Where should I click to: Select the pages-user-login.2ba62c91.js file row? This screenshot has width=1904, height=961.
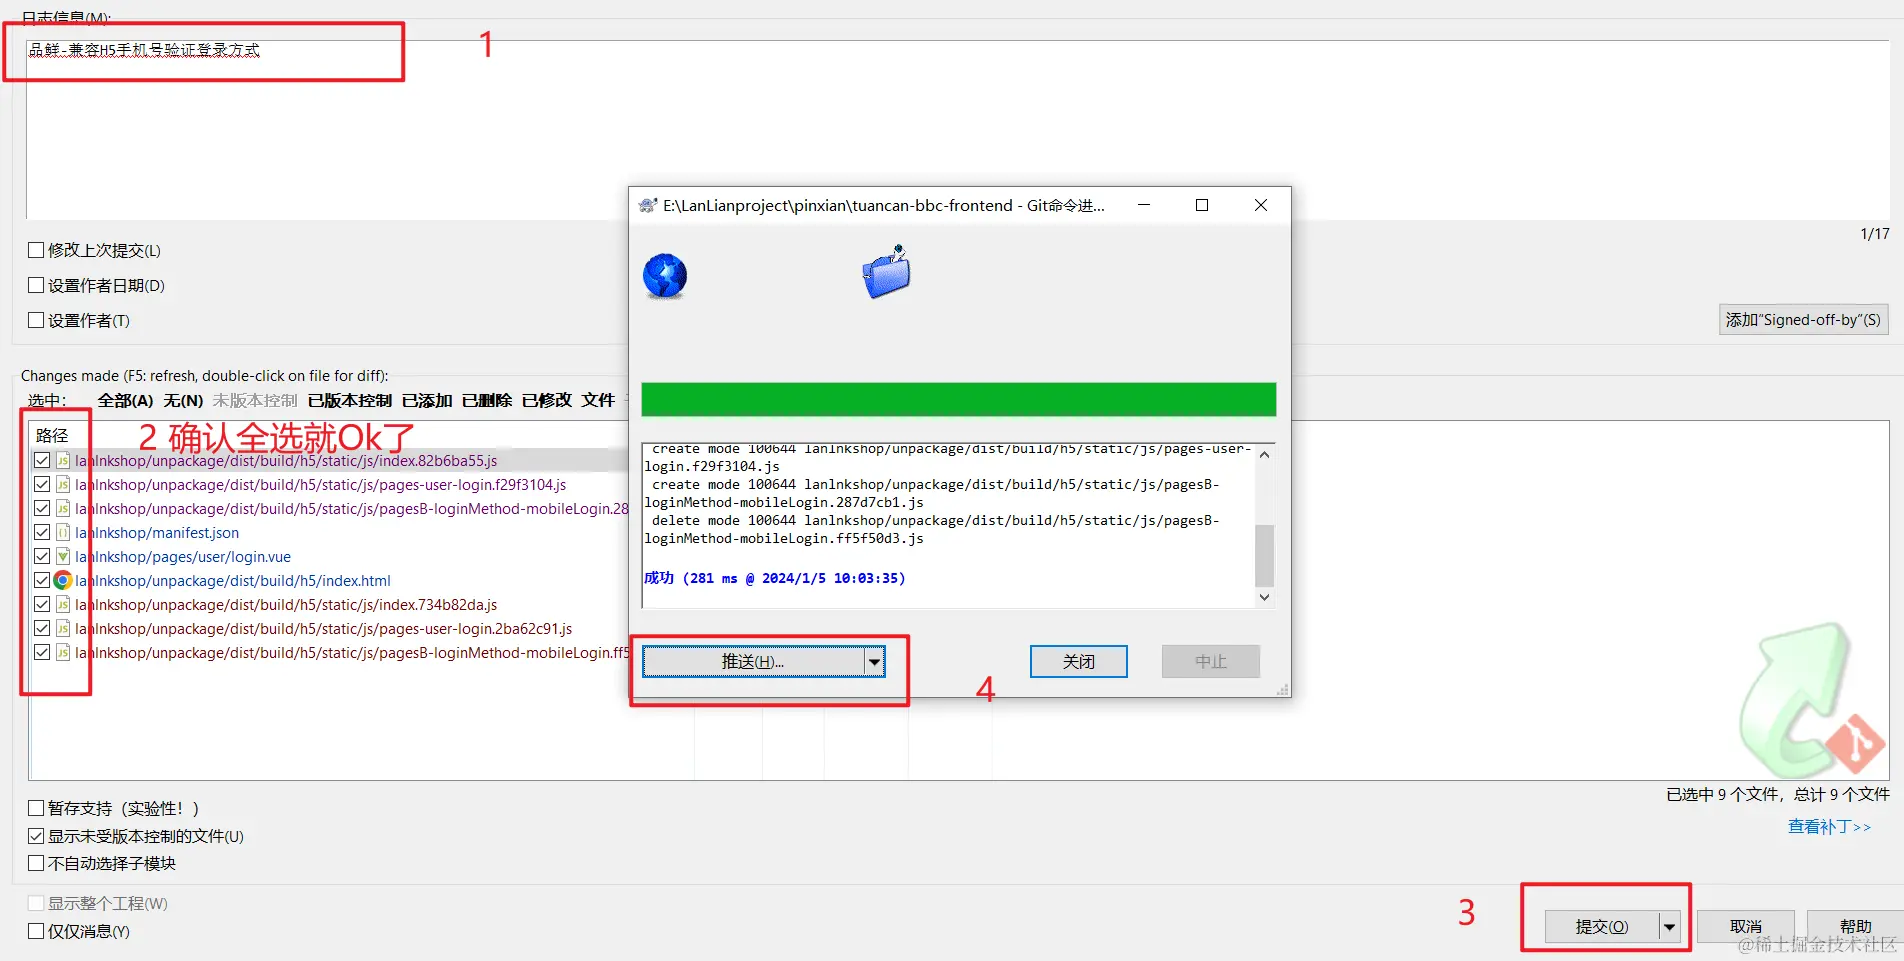coord(323,629)
